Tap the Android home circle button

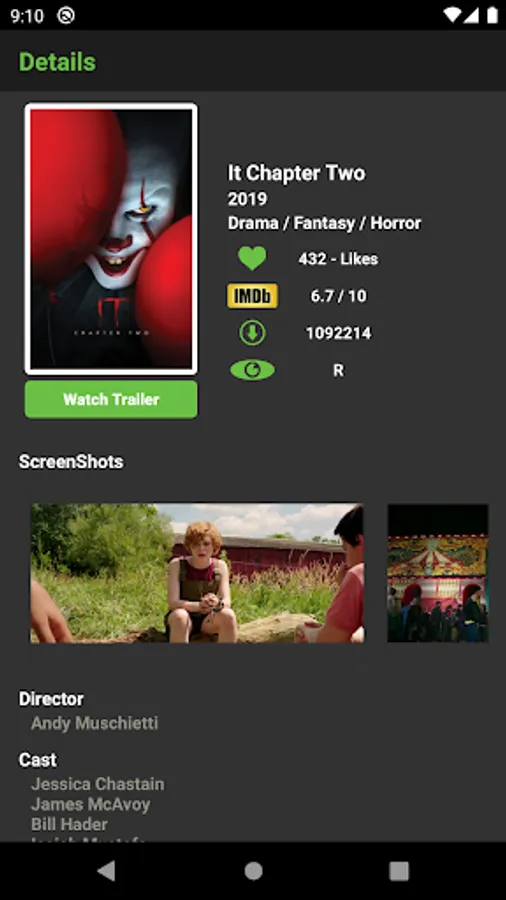click(x=253, y=871)
